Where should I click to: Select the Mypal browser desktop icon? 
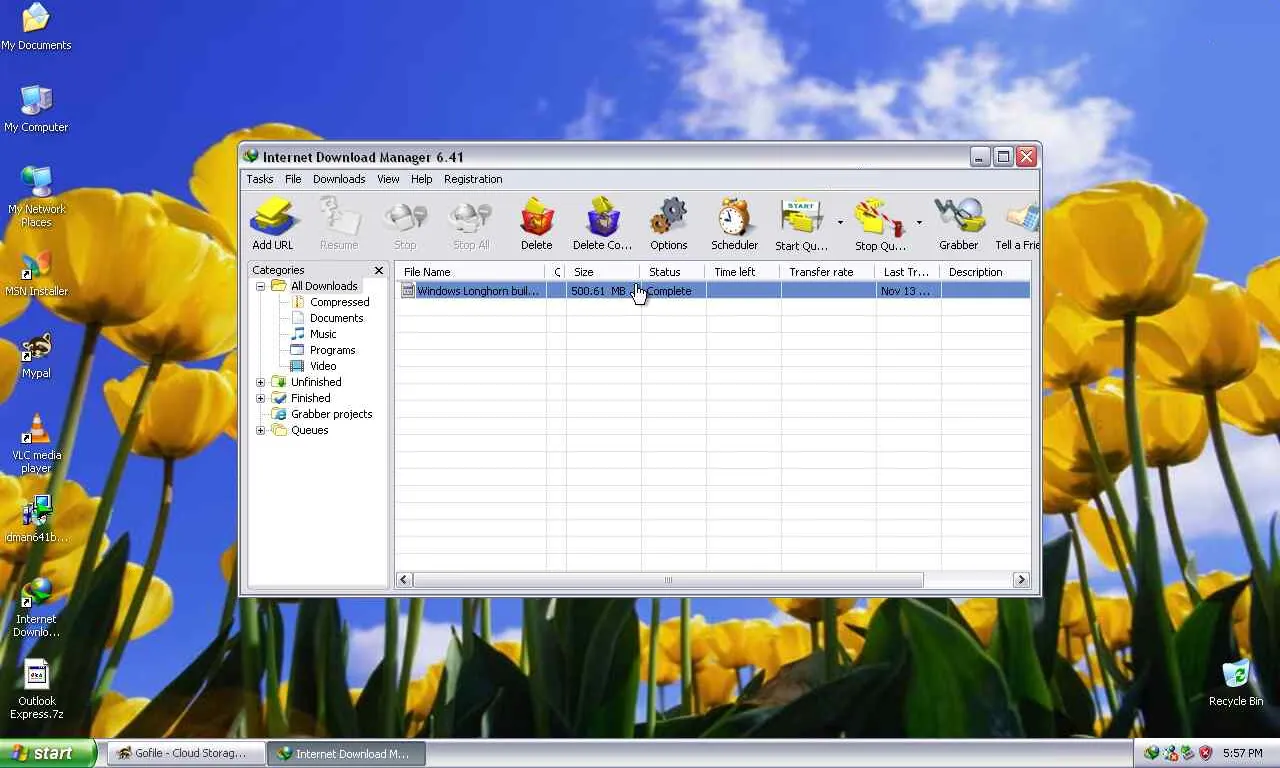tap(36, 355)
